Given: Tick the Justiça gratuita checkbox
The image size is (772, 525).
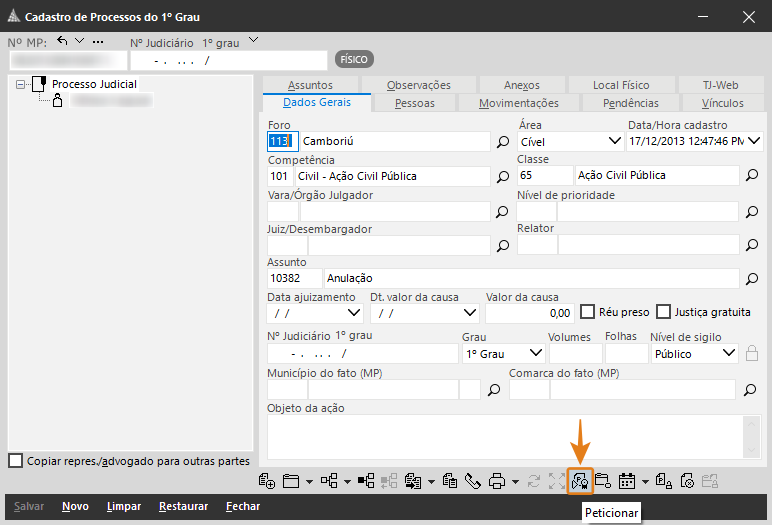Looking at the screenshot, I should click(x=663, y=312).
